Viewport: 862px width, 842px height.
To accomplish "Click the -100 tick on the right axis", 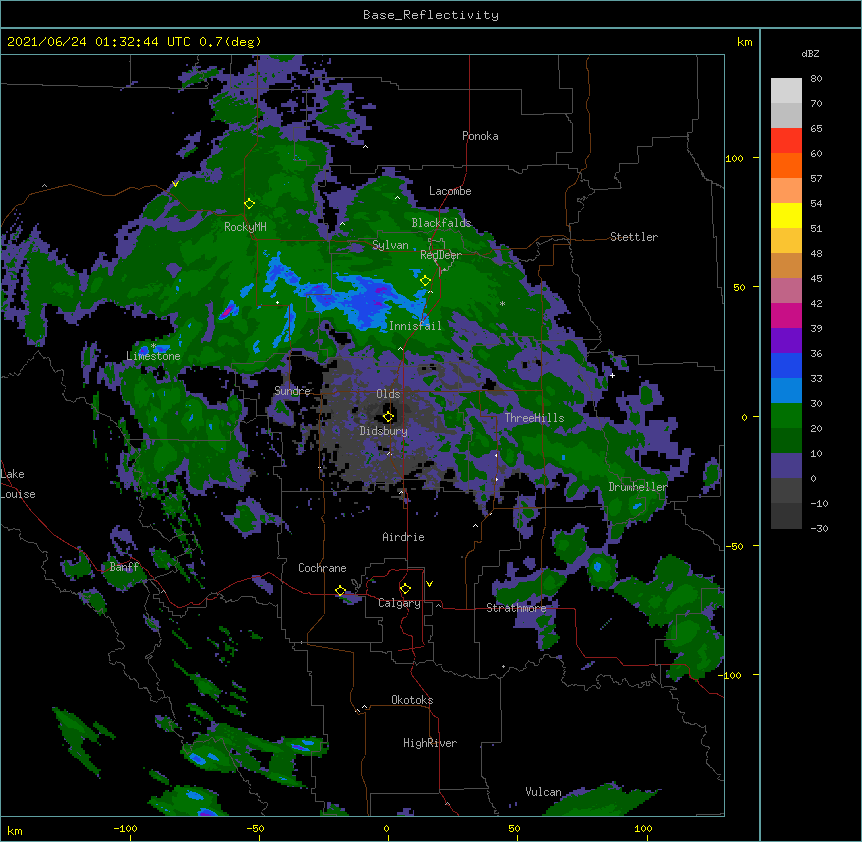I will pyautogui.click(x=731, y=675).
